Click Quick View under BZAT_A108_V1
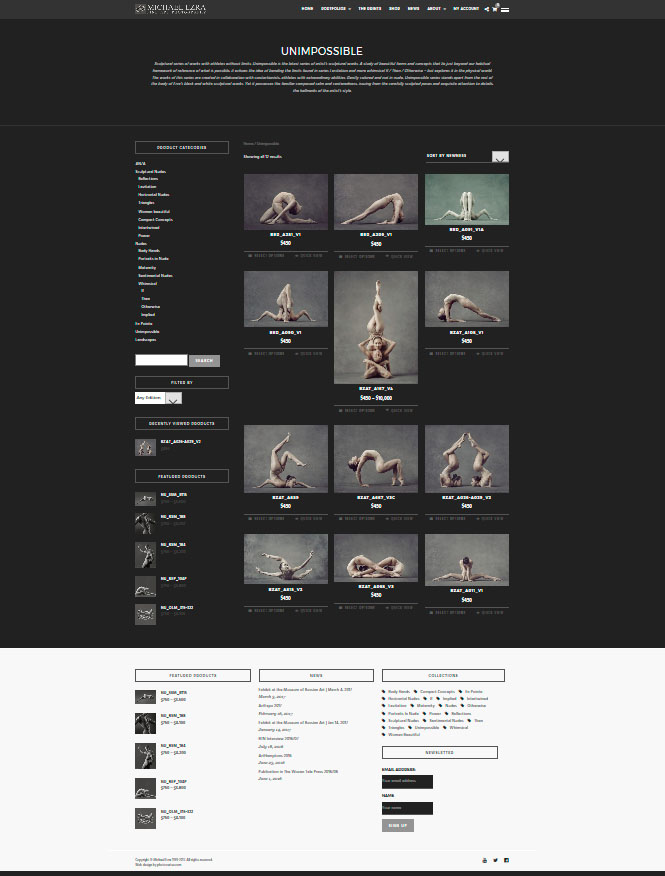This screenshot has height=876, width=665. (490, 354)
